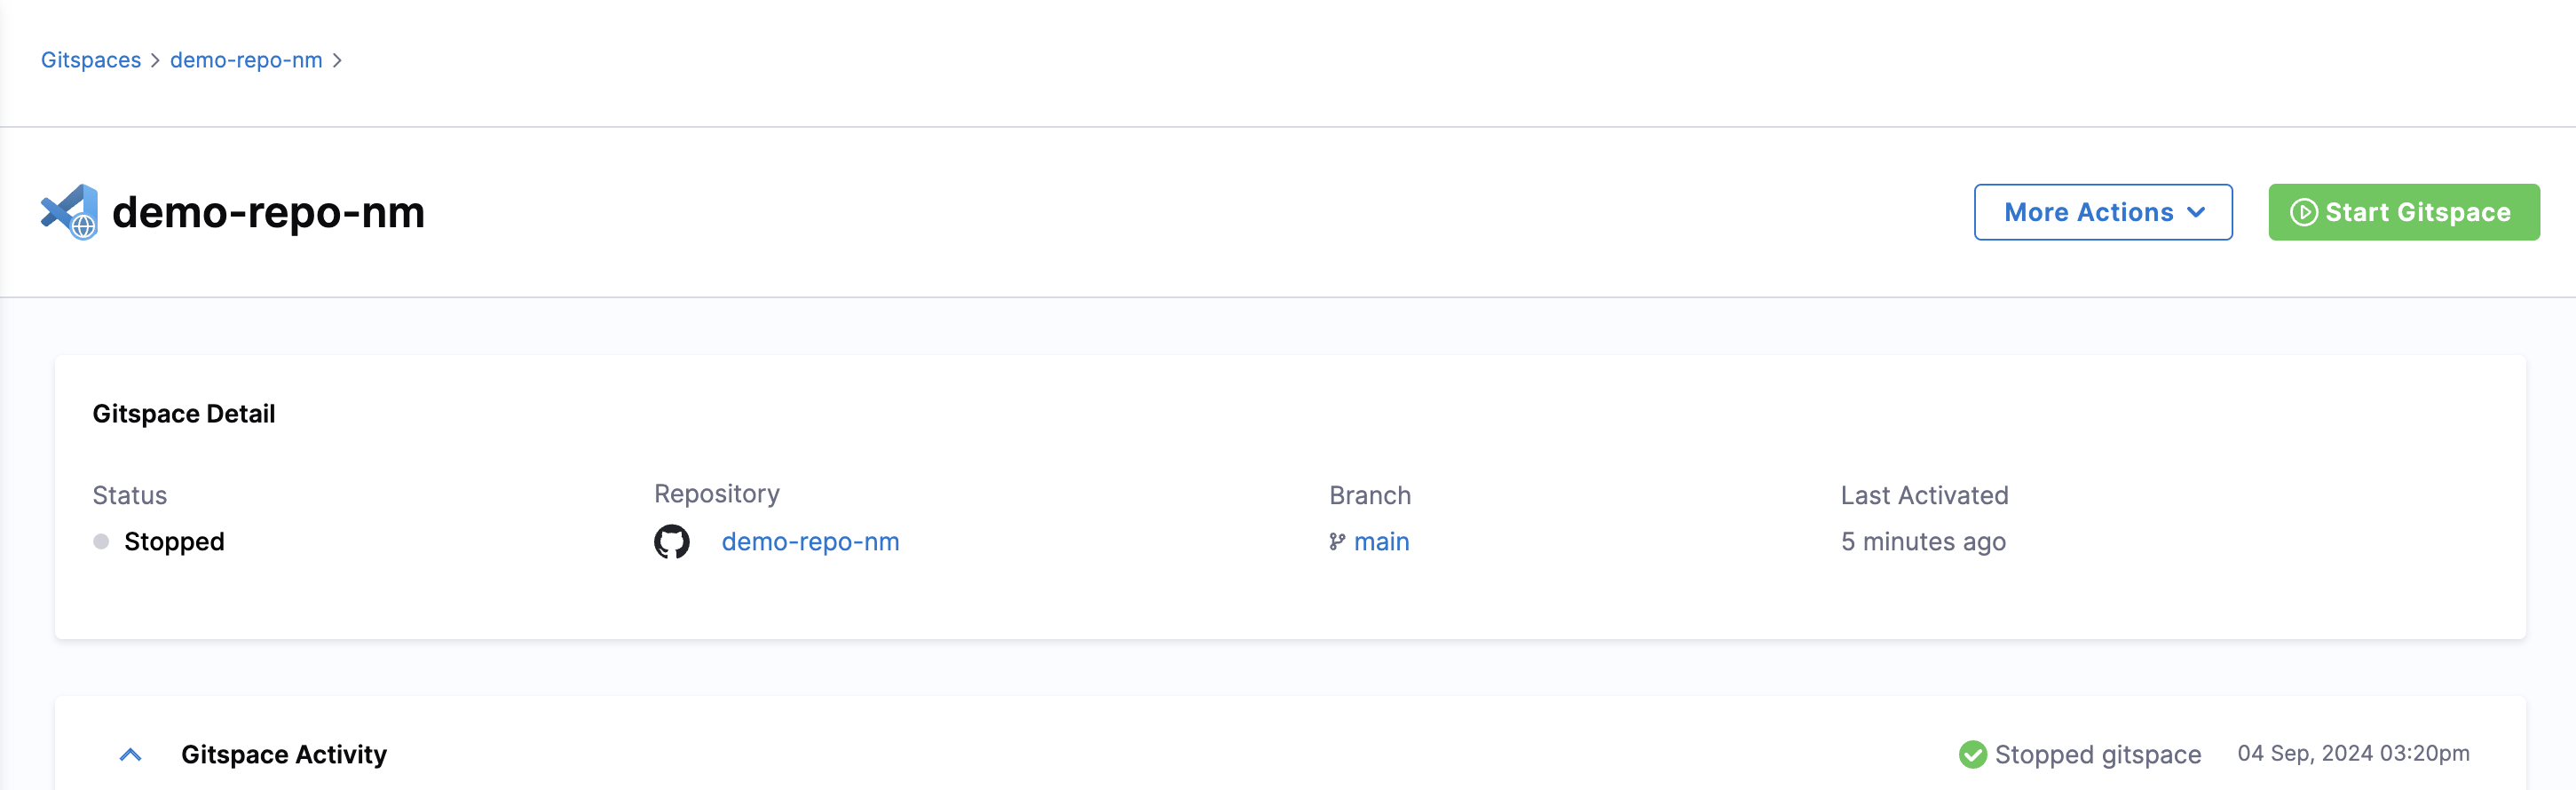The image size is (2576, 790).
Task: Start the Gitspace with green button
Action: point(2404,212)
